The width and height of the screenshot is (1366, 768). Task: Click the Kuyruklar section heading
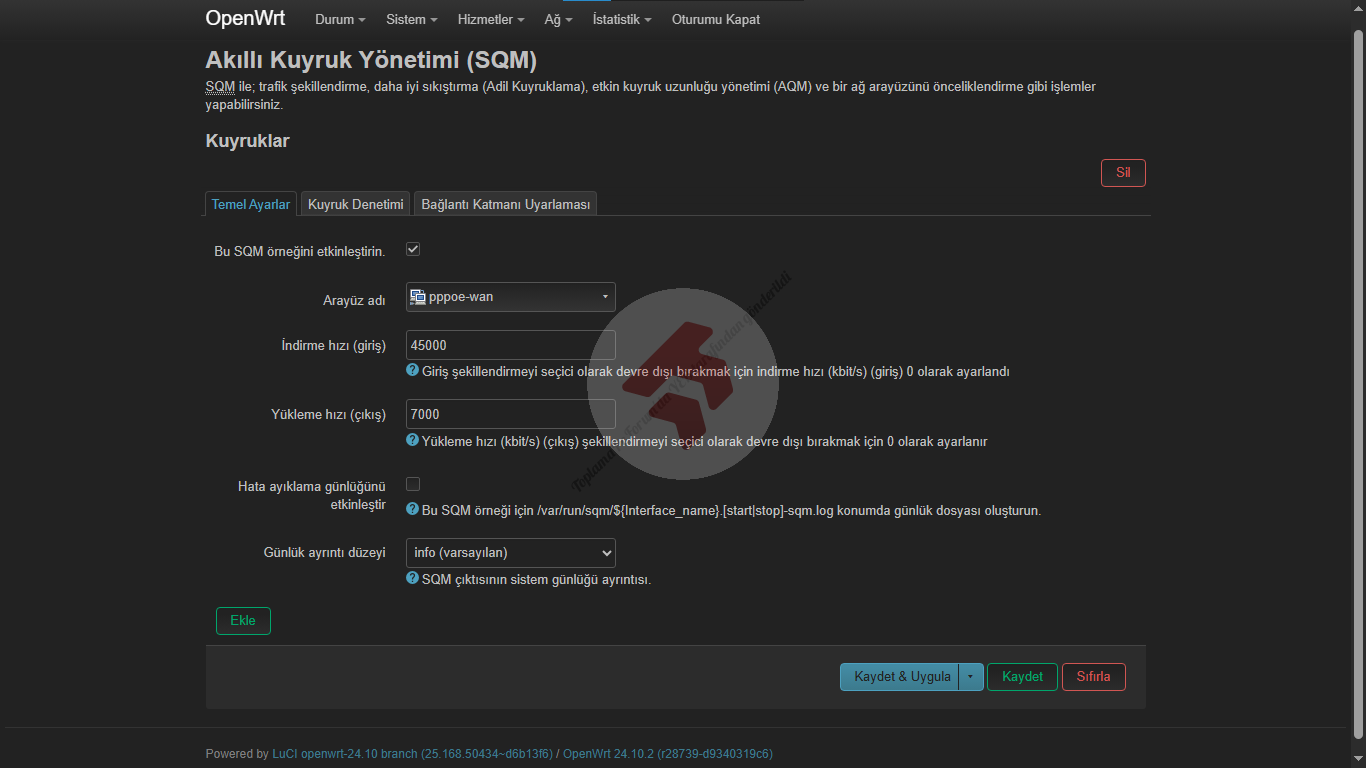[247, 141]
